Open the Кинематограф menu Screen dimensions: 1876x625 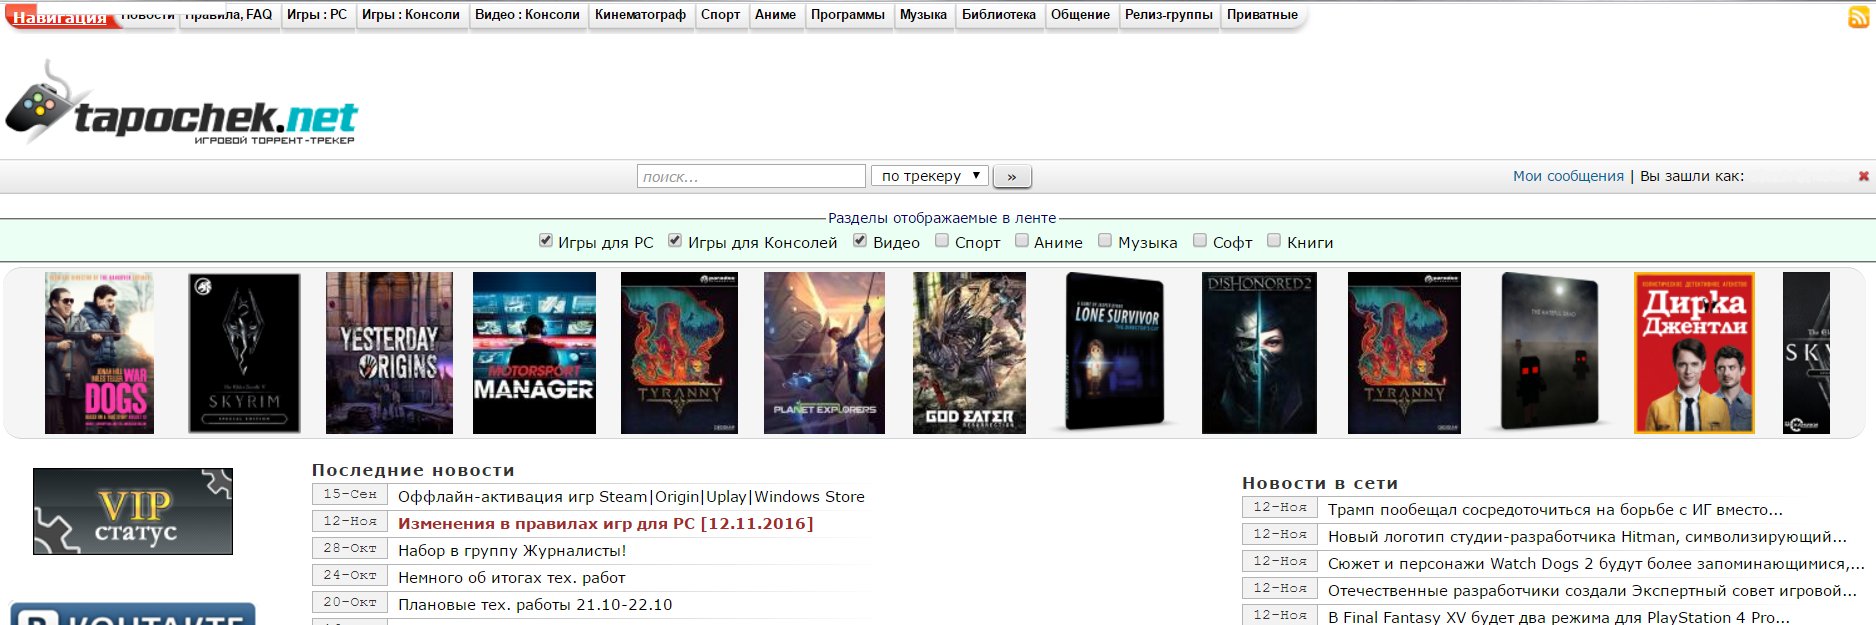pyautogui.click(x=640, y=15)
